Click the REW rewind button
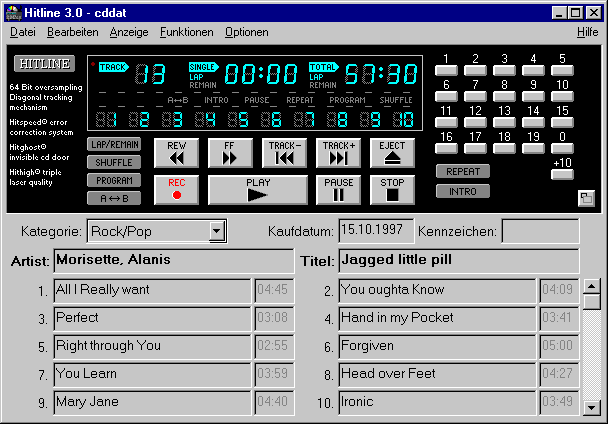Viewport: 608px width, 424px height. pos(176,153)
